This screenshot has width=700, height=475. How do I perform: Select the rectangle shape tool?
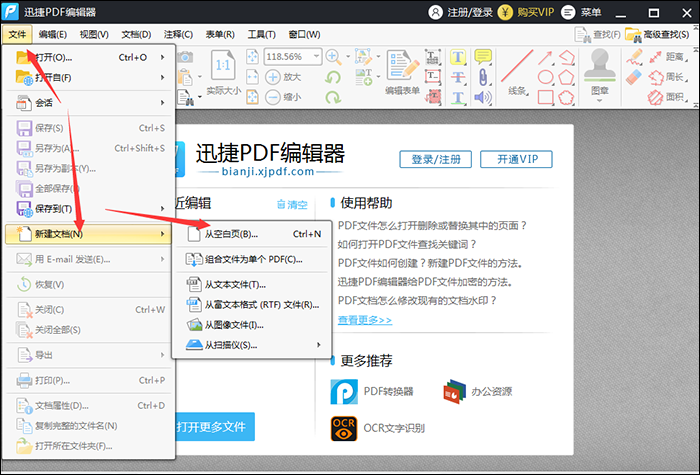tap(546, 97)
